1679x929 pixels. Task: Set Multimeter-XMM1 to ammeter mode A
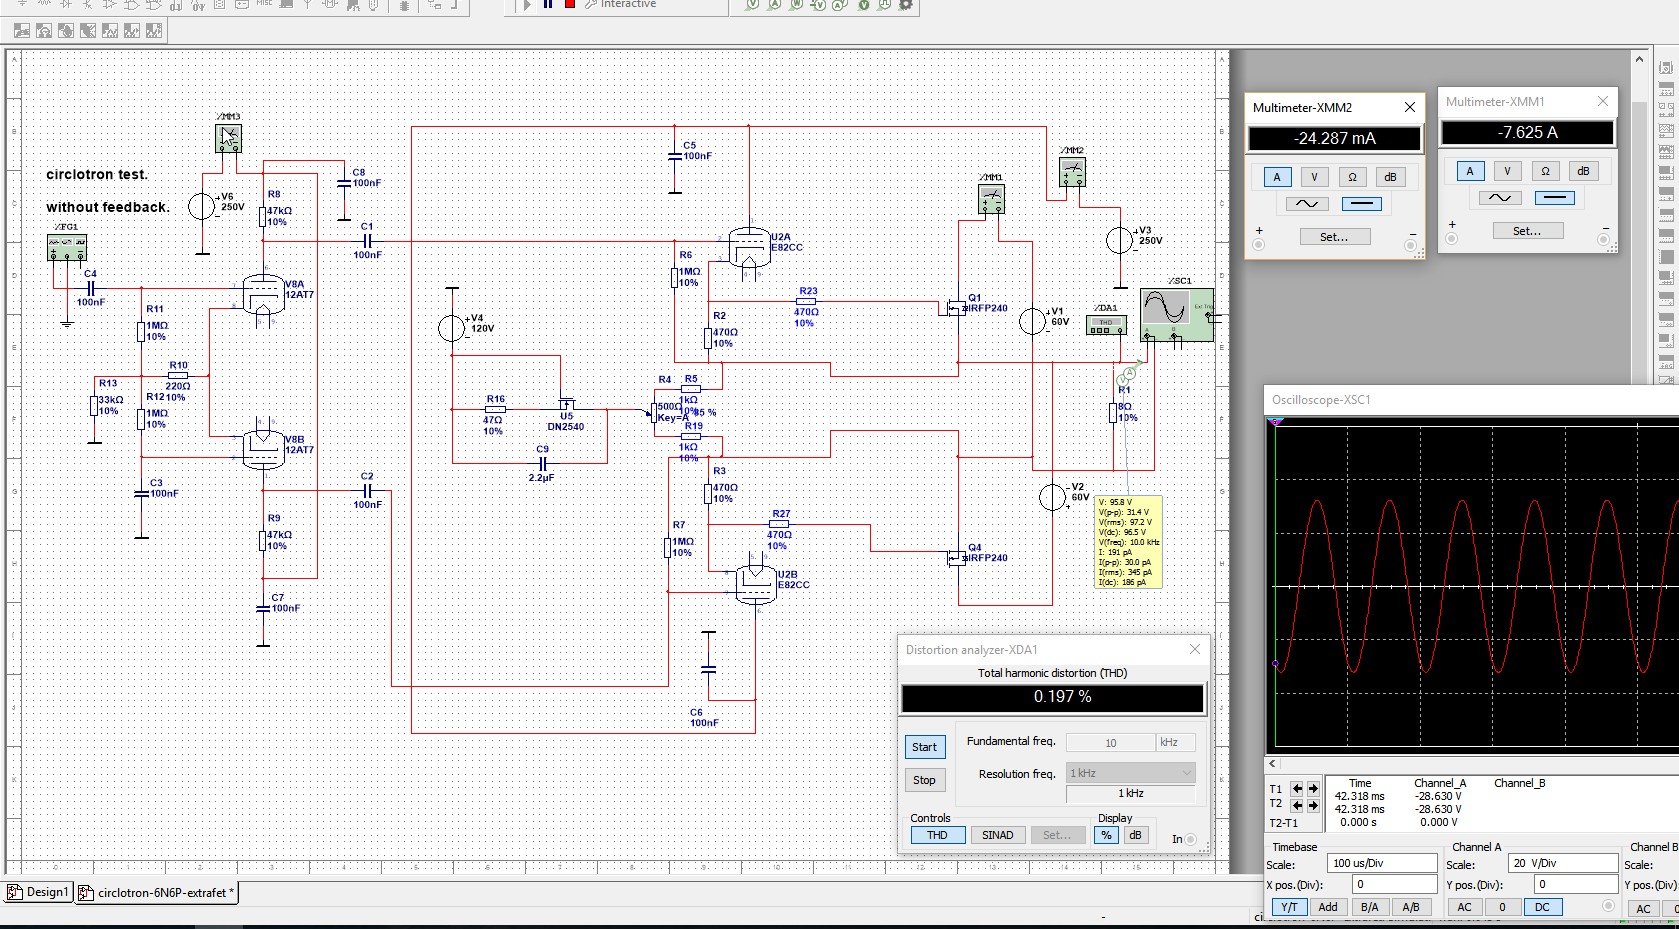tap(1470, 171)
